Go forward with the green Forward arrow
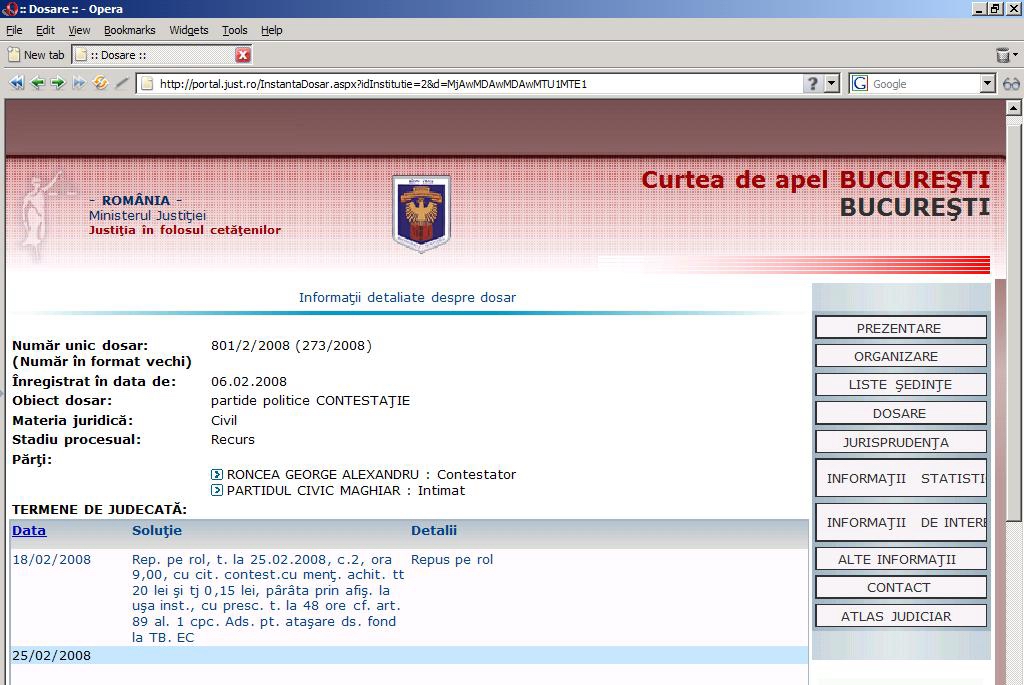The width and height of the screenshot is (1024, 685). click(x=58, y=83)
